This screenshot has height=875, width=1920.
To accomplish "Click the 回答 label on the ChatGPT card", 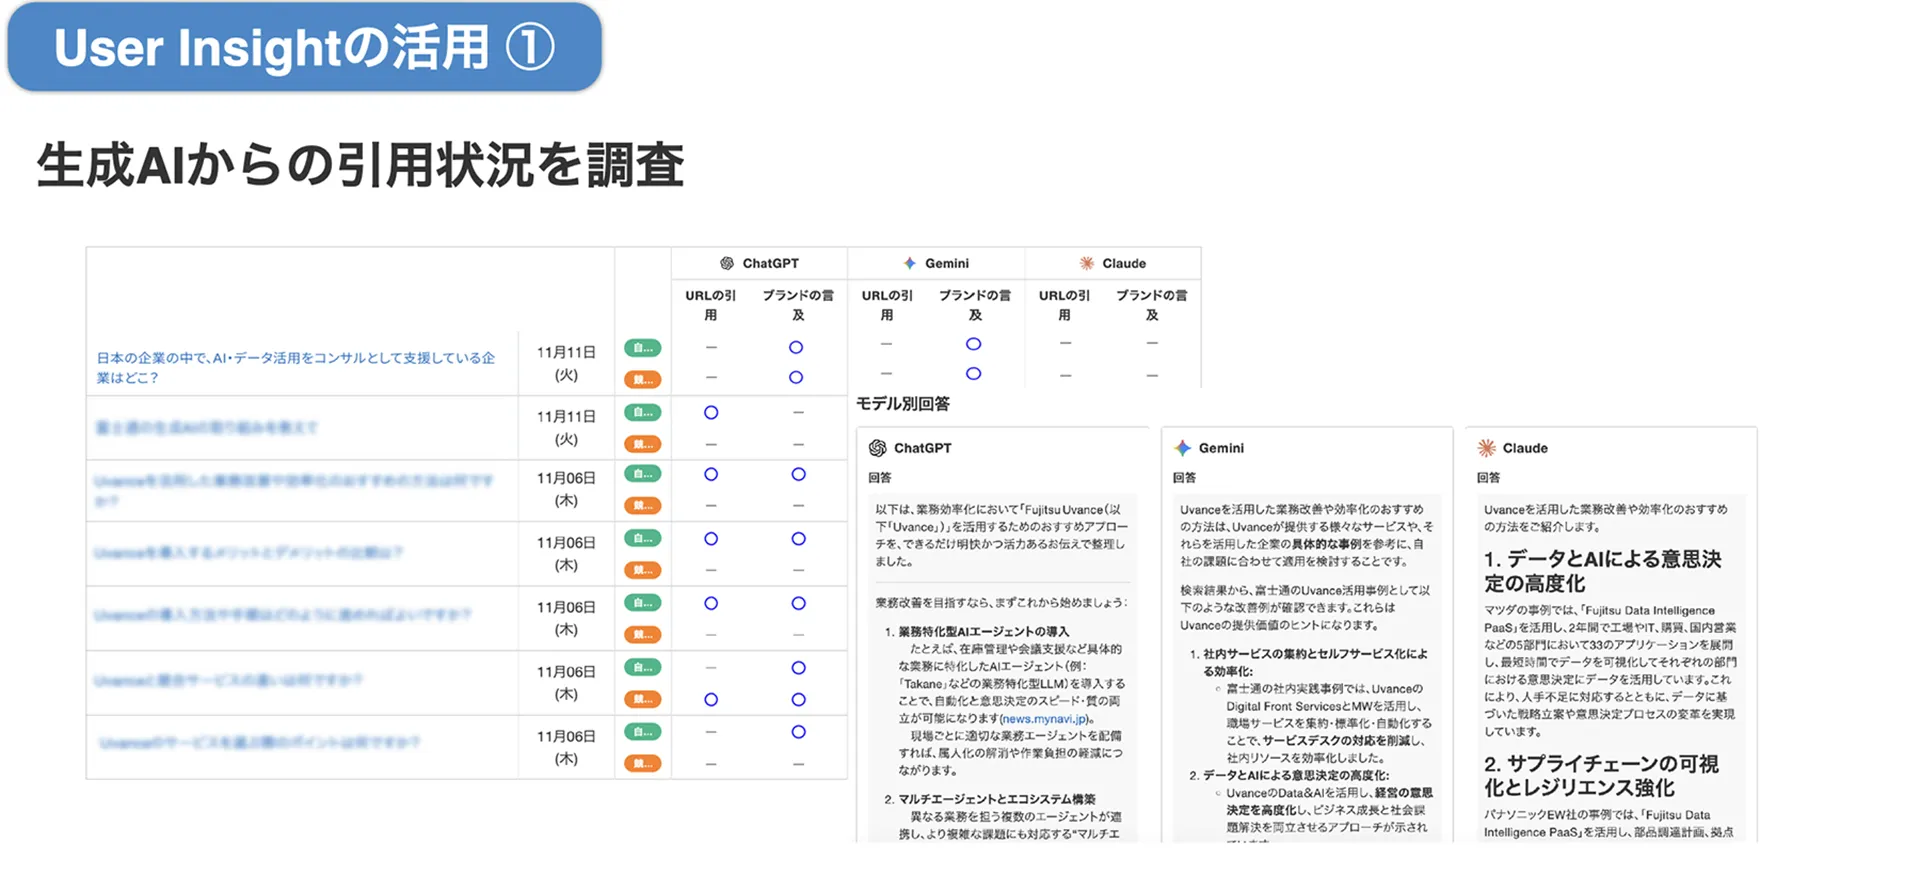I will [880, 478].
